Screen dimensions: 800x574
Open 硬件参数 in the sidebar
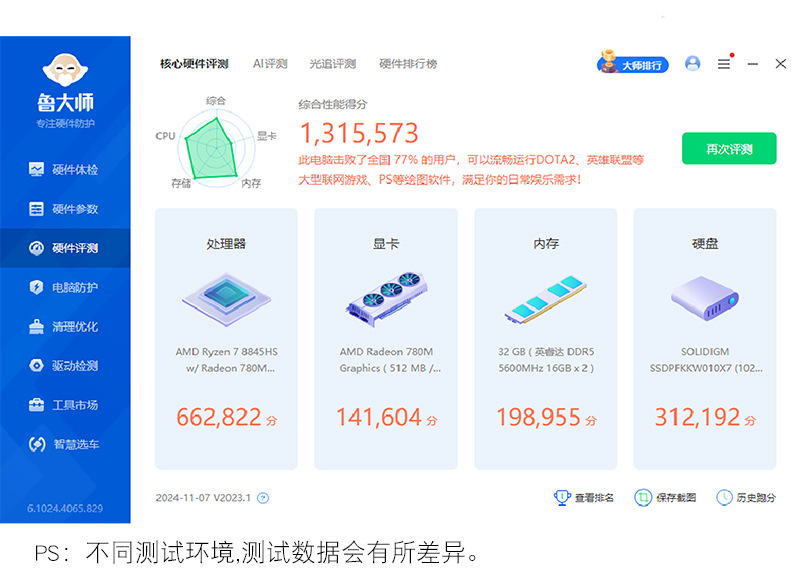65,209
